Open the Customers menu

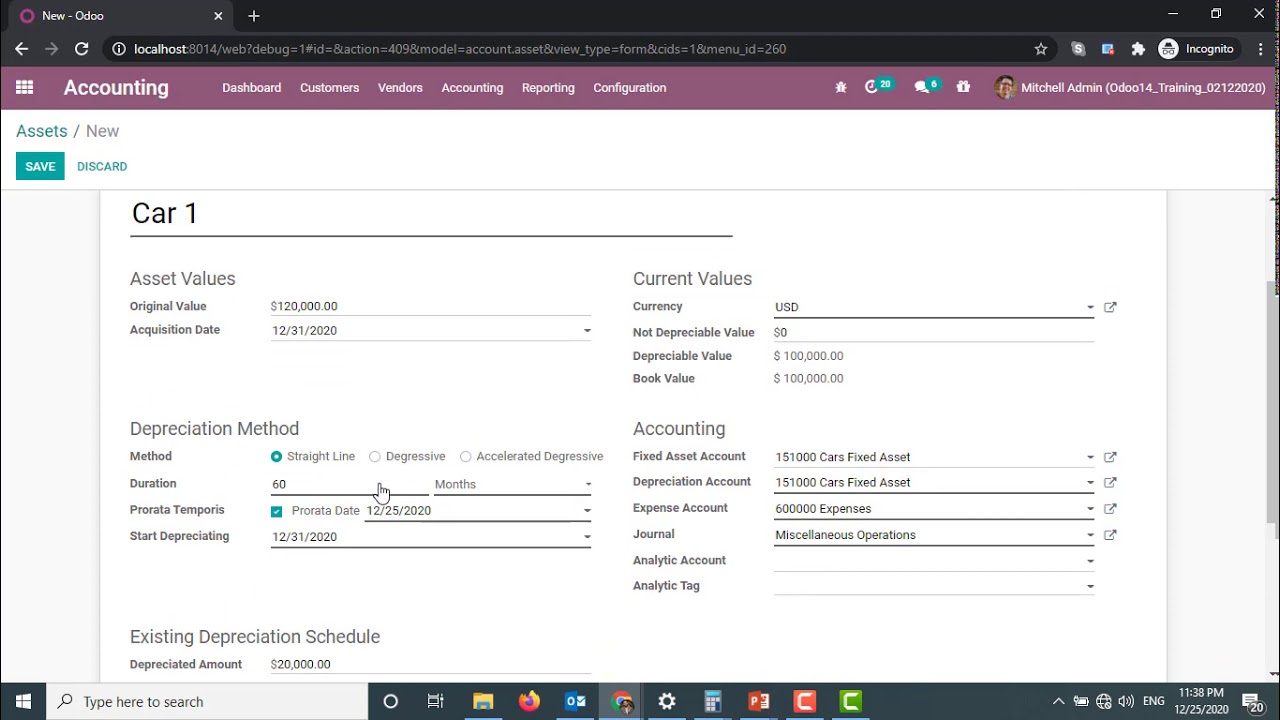(329, 88)
